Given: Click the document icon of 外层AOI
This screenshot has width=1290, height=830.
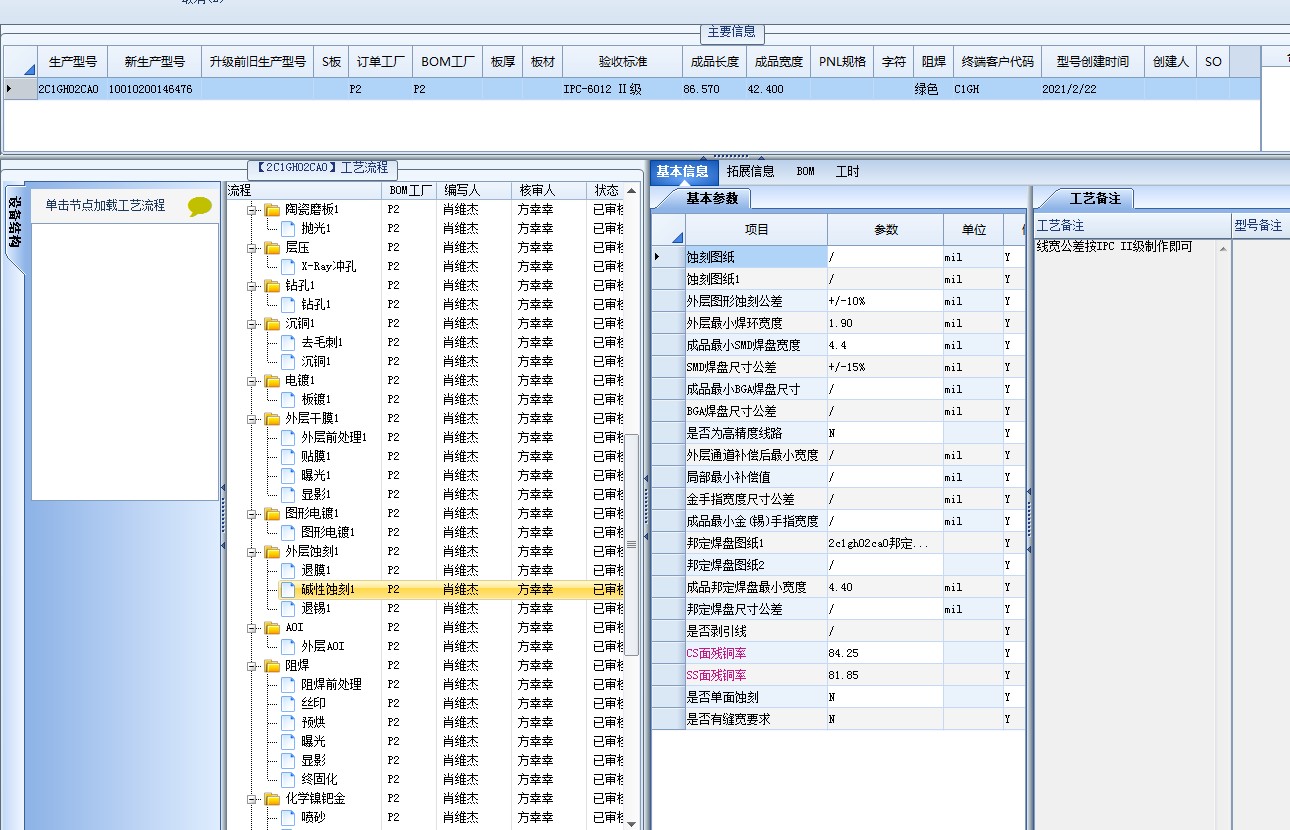Looking at the screenshot, I should [x=288, y=647].
